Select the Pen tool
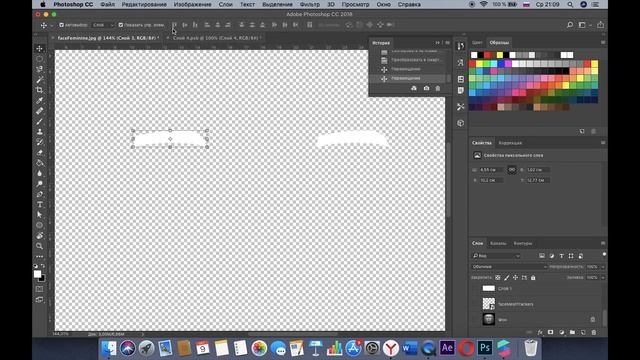 tap(40, 194)
